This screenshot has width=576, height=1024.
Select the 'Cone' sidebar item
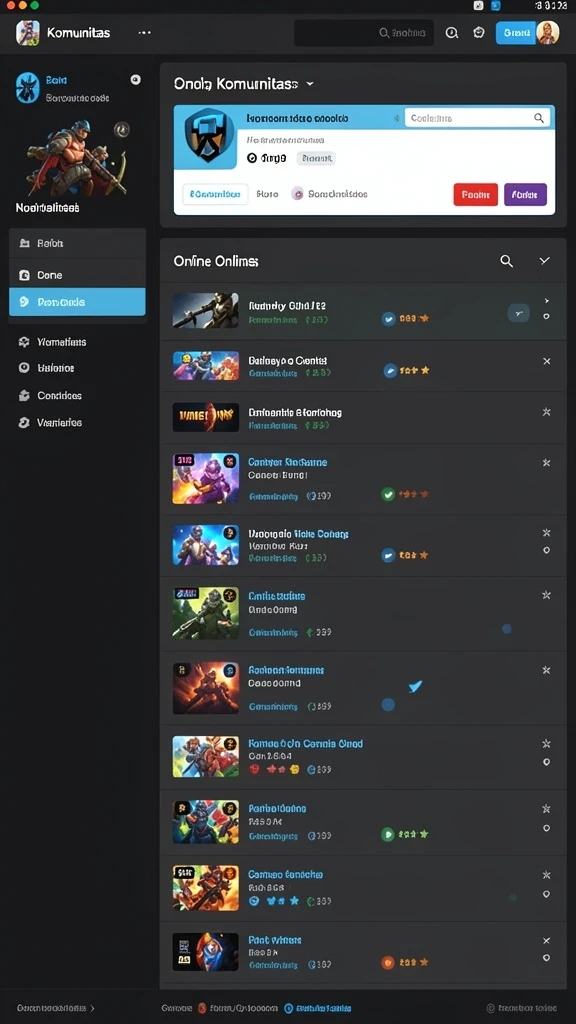(77, 275)
